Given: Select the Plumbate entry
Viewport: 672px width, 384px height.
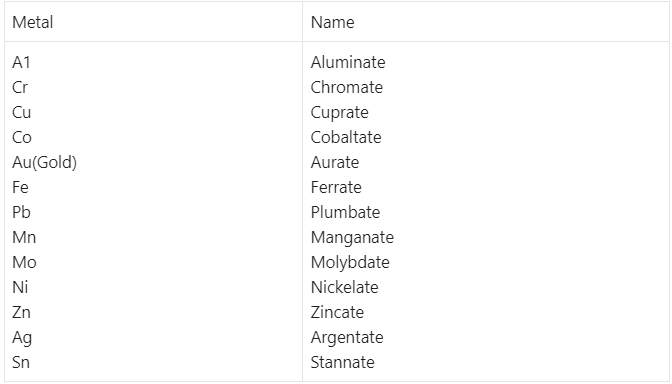Looking at the screenshot, I should tap(345, 213).
